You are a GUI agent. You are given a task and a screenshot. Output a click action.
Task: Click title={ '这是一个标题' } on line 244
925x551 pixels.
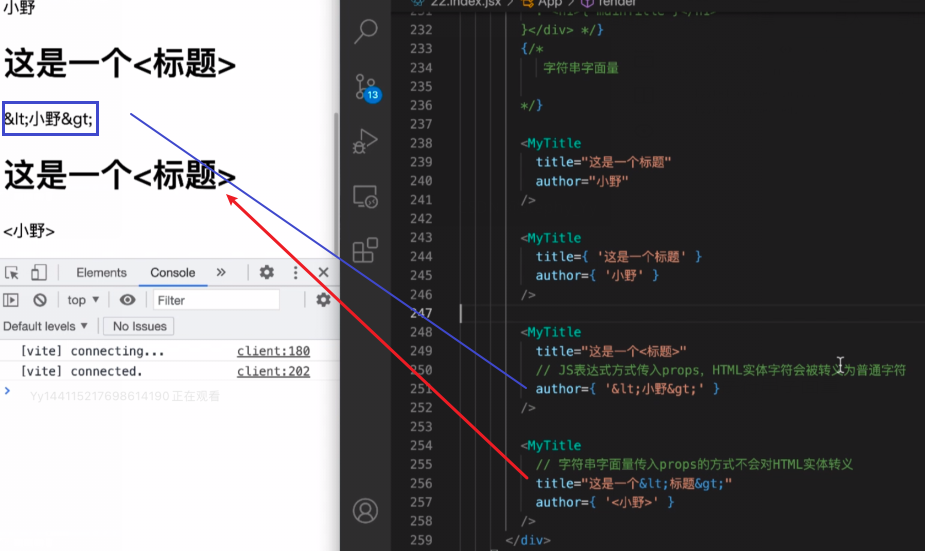click(618, 257)
